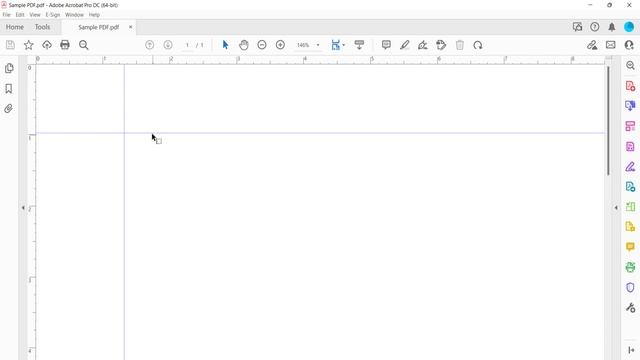
Task: Send the file by email envelope icon
Action: click(x=611, y=45)
